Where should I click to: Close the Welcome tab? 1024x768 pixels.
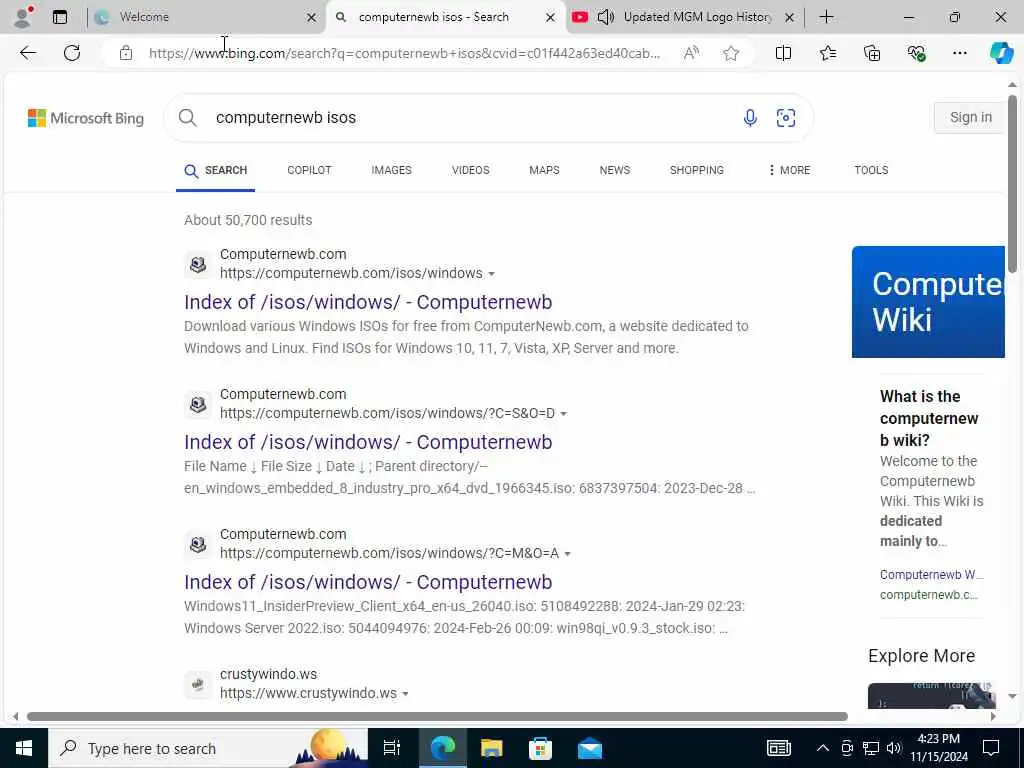coord(312,18)
